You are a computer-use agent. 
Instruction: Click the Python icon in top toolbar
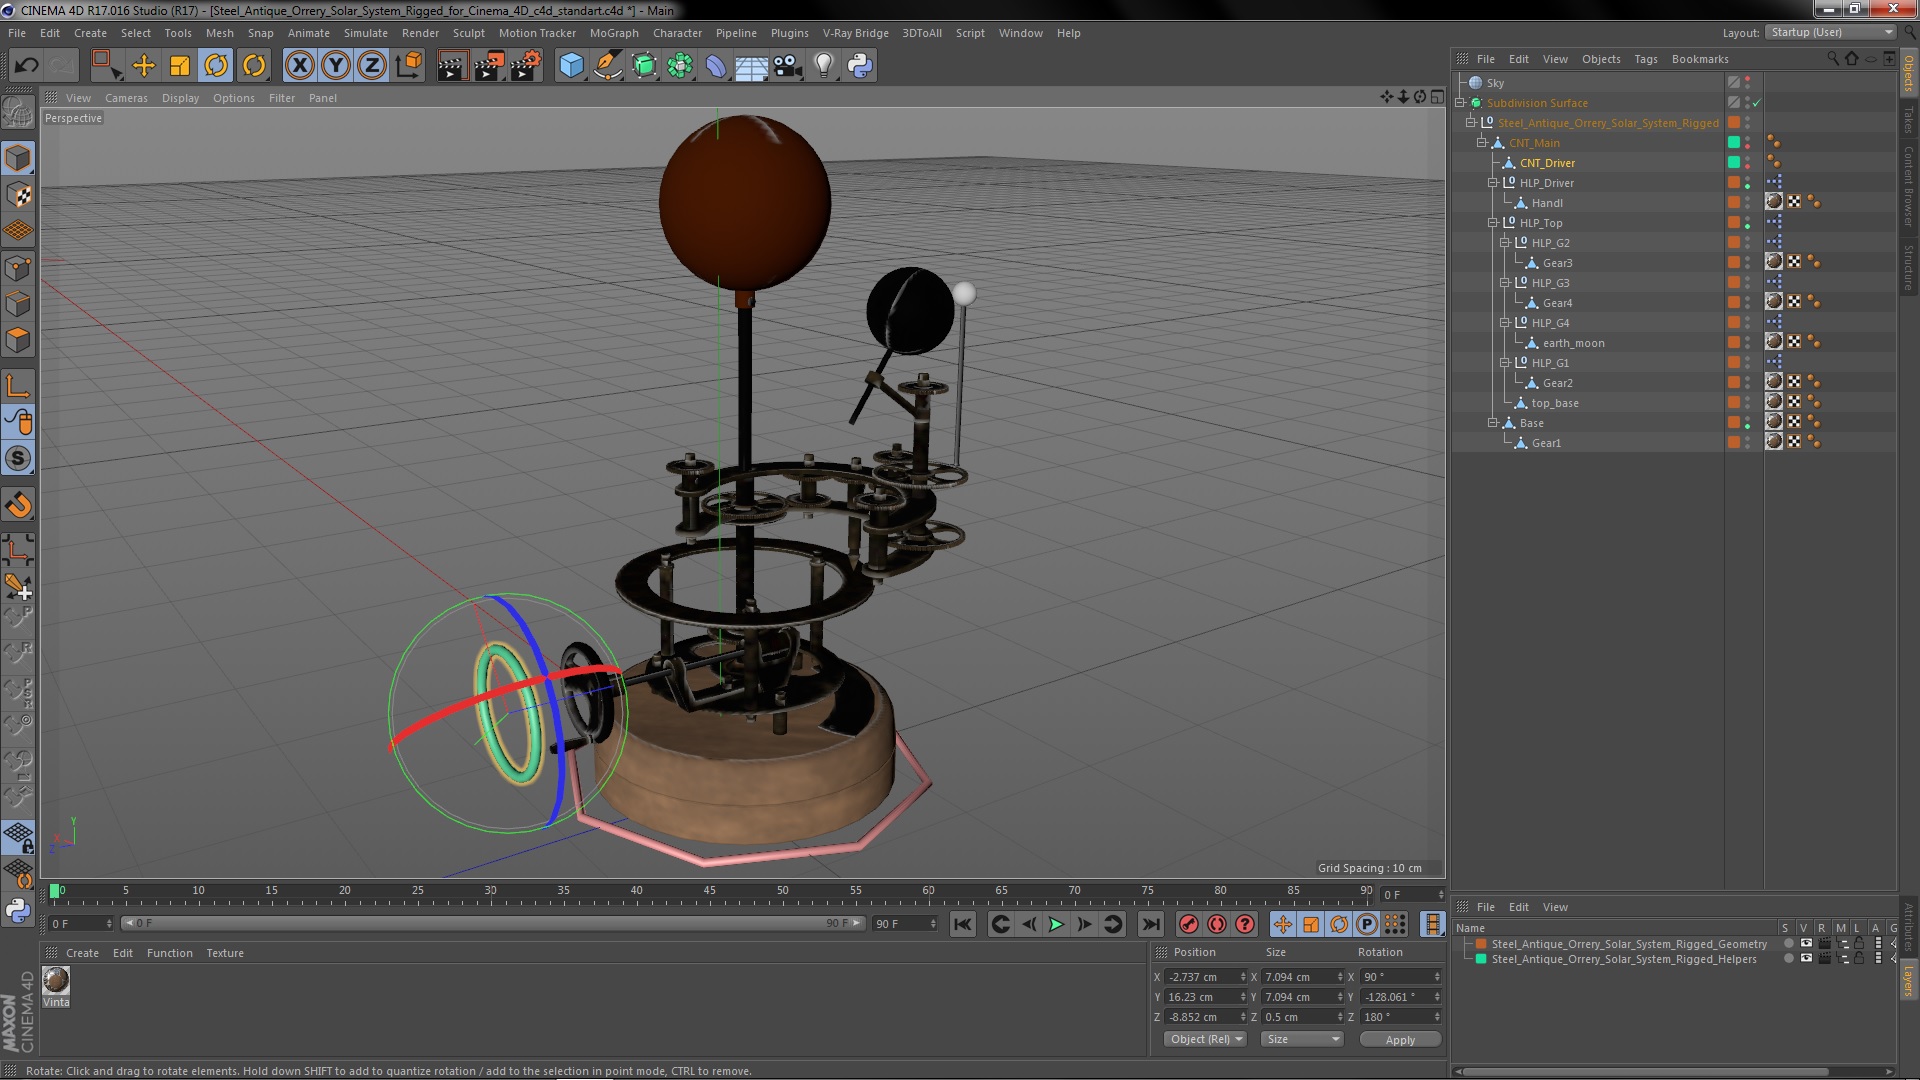point(860,66)
